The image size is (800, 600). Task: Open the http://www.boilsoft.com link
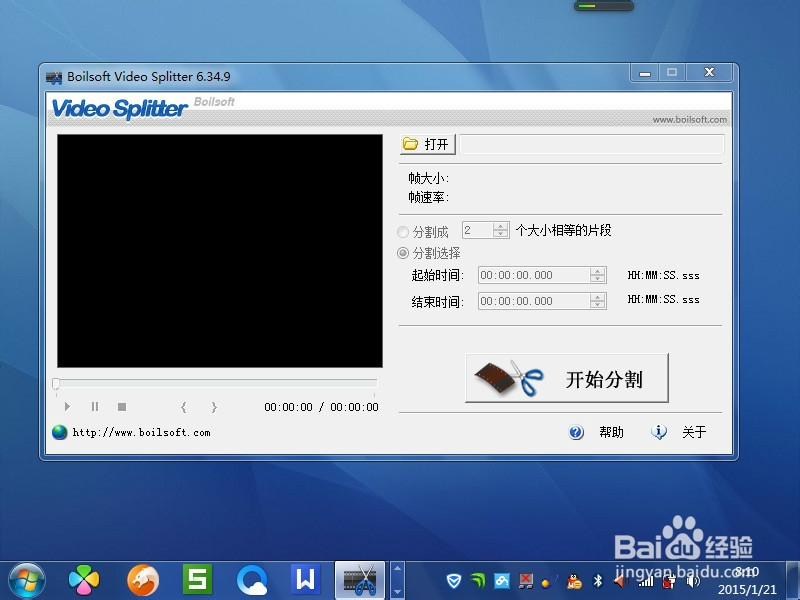[141, 433]
